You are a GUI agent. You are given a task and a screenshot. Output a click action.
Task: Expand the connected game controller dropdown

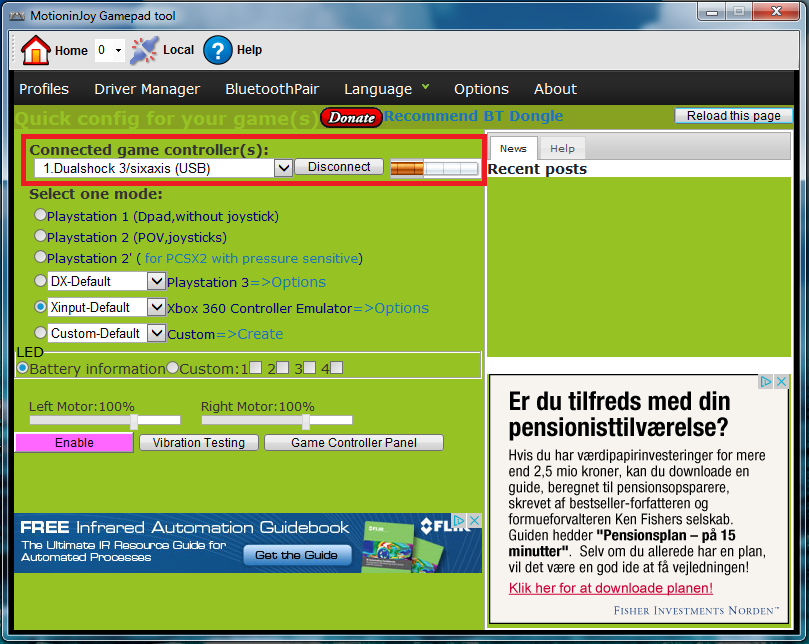coord(283,168)
